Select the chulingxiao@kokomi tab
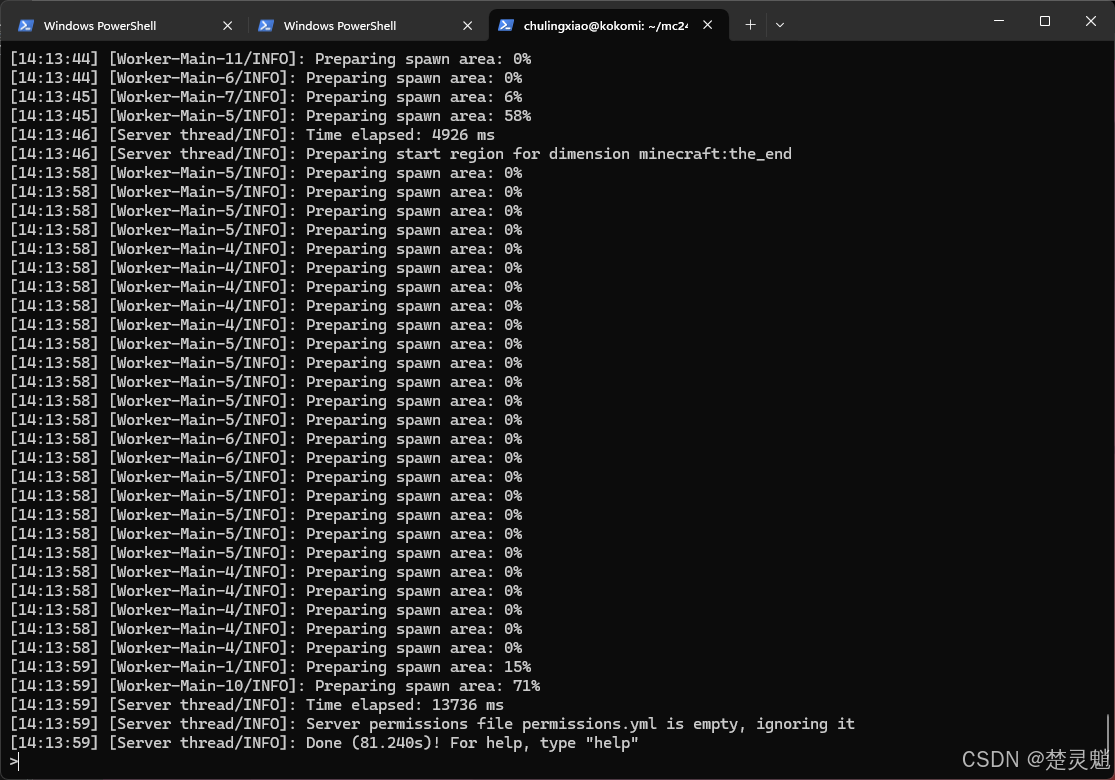The height and width of the screenshot is (780, 1115). 608,26
